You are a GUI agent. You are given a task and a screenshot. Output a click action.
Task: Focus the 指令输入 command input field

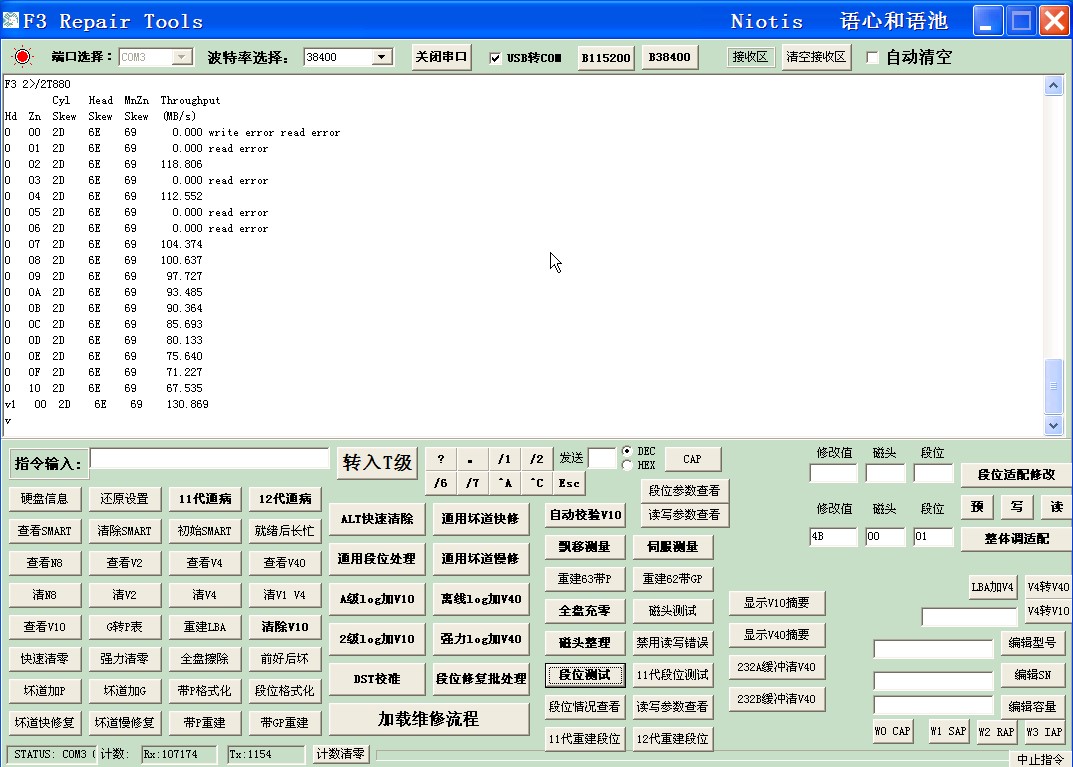[x=209, y=458]
